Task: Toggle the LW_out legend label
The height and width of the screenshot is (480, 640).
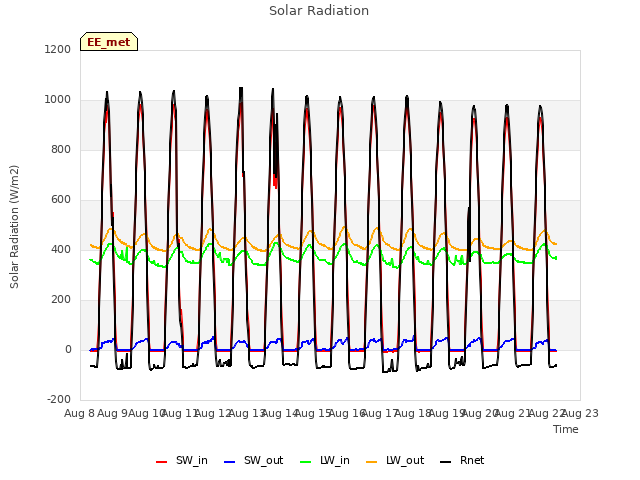Action: (405, 460)
